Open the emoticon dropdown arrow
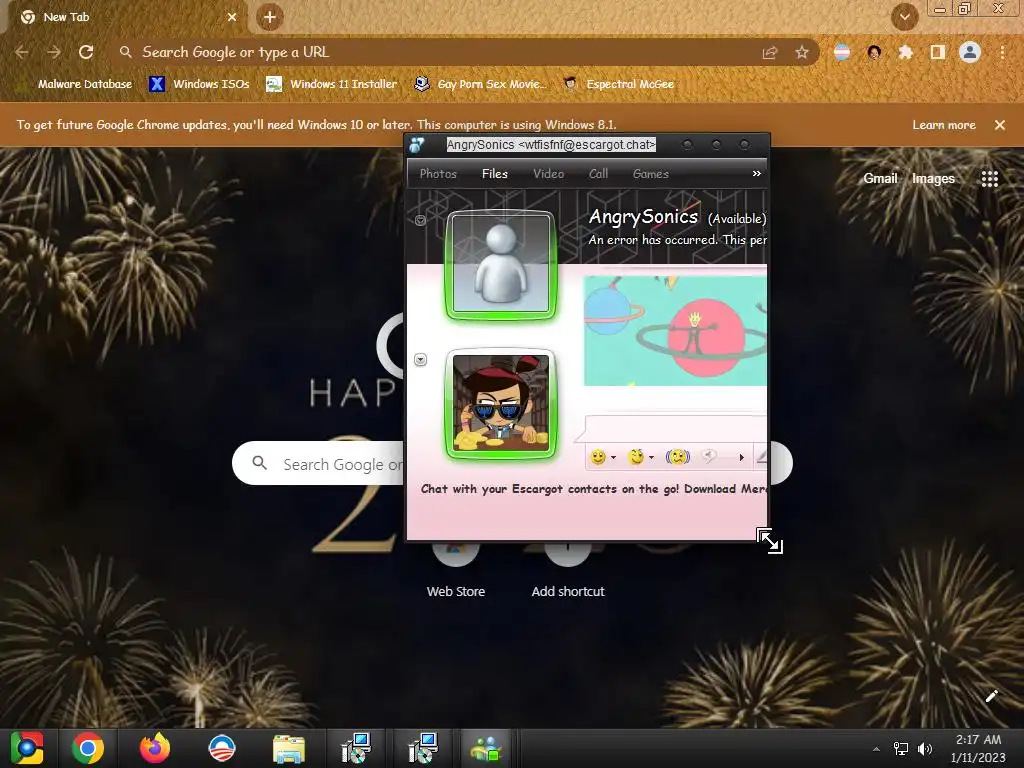This screenshot has height=768, width=1024. point(613,458)
